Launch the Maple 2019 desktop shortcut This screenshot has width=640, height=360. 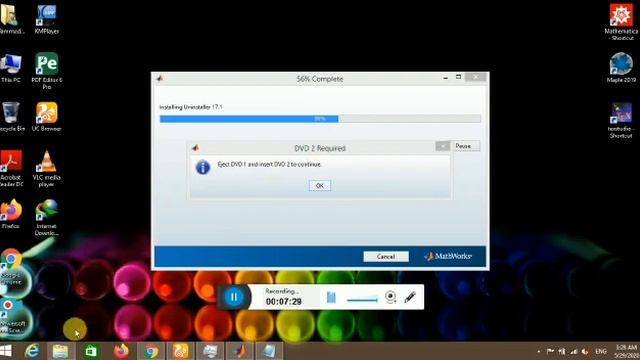coord(621,68)
